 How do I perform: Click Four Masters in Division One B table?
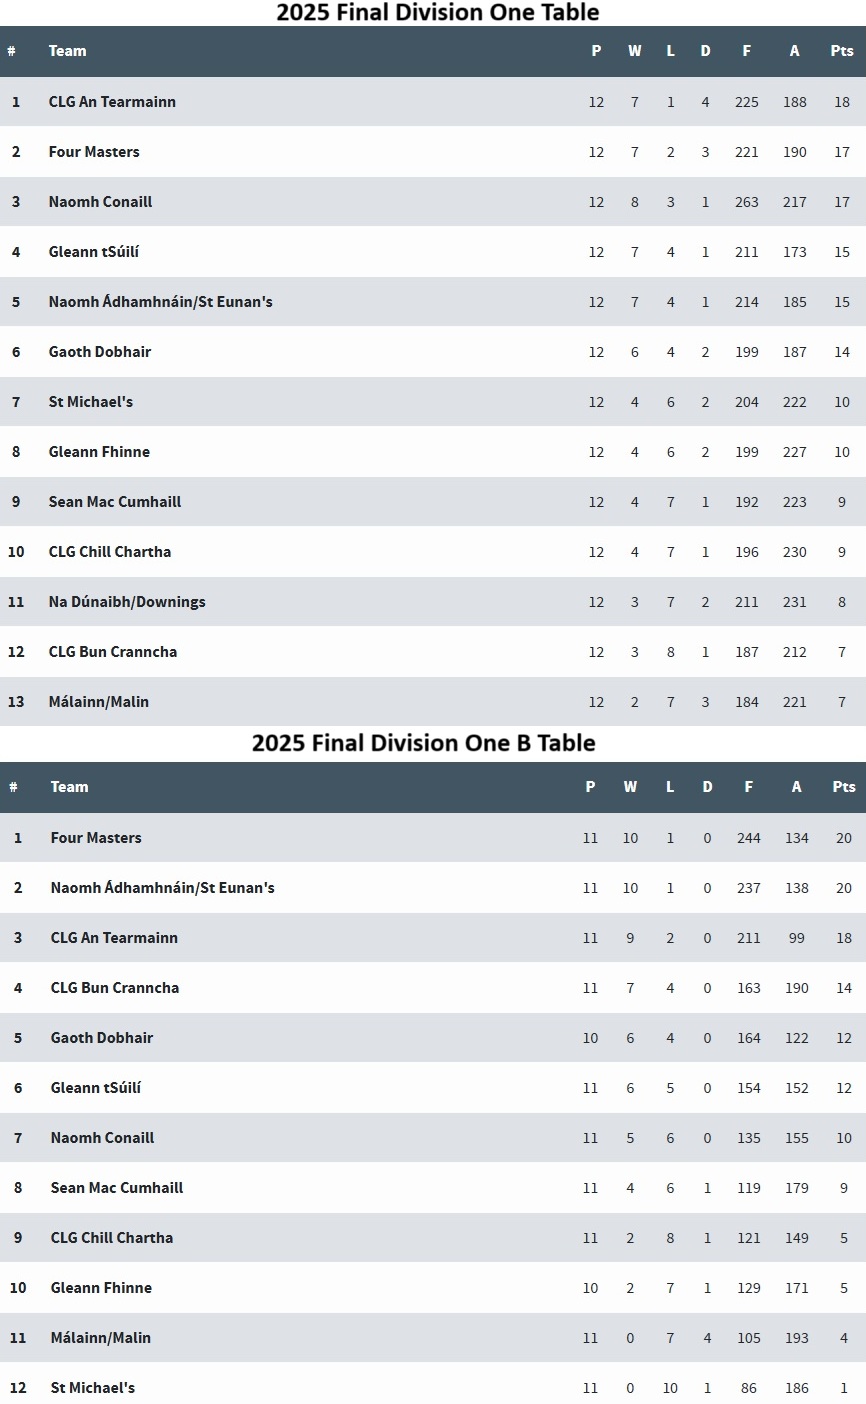pyautogui.click(x=96, y=838)
